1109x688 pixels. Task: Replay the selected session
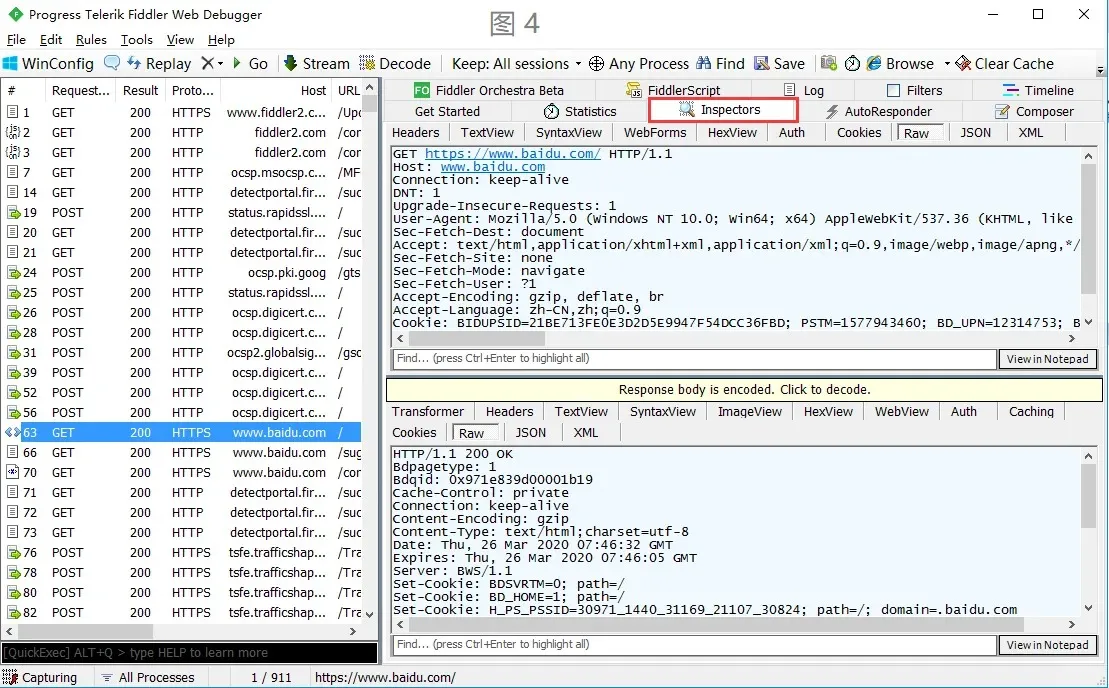click(x=158, y=63)
